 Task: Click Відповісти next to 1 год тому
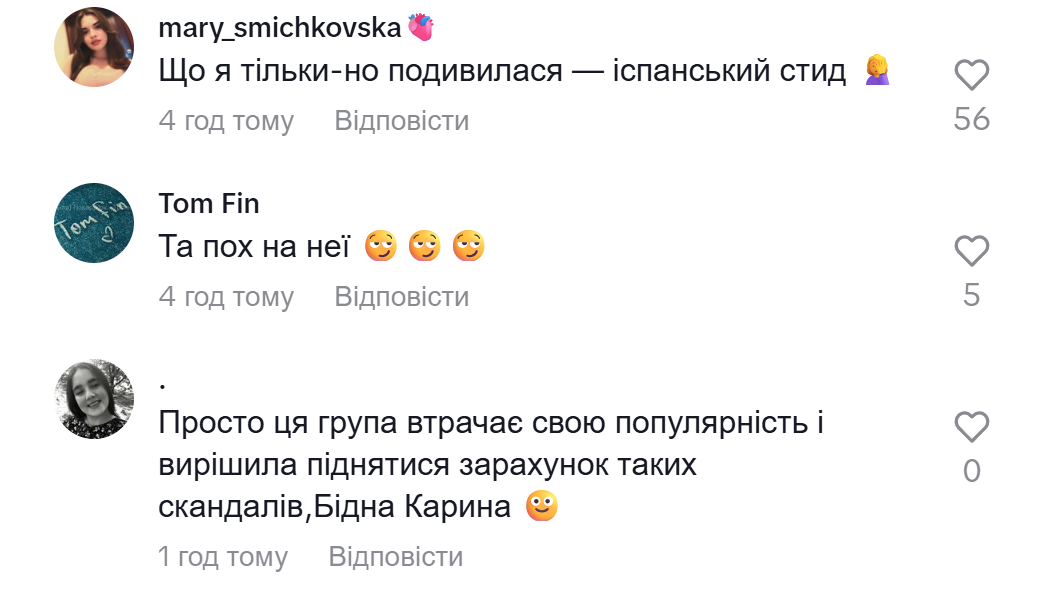396,557
